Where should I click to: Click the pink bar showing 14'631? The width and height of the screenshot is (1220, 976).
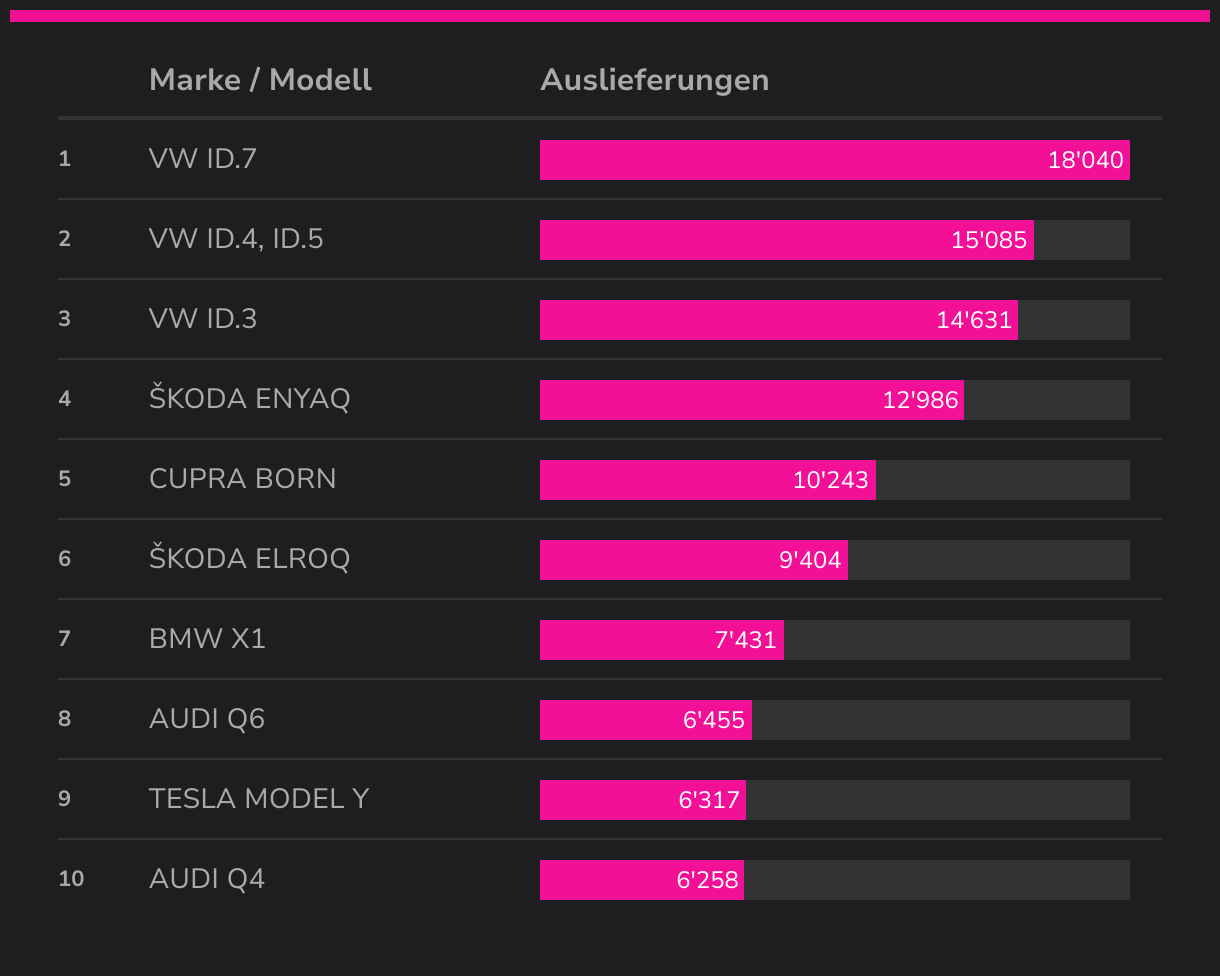pyautogui.click(x=778, y=320)
